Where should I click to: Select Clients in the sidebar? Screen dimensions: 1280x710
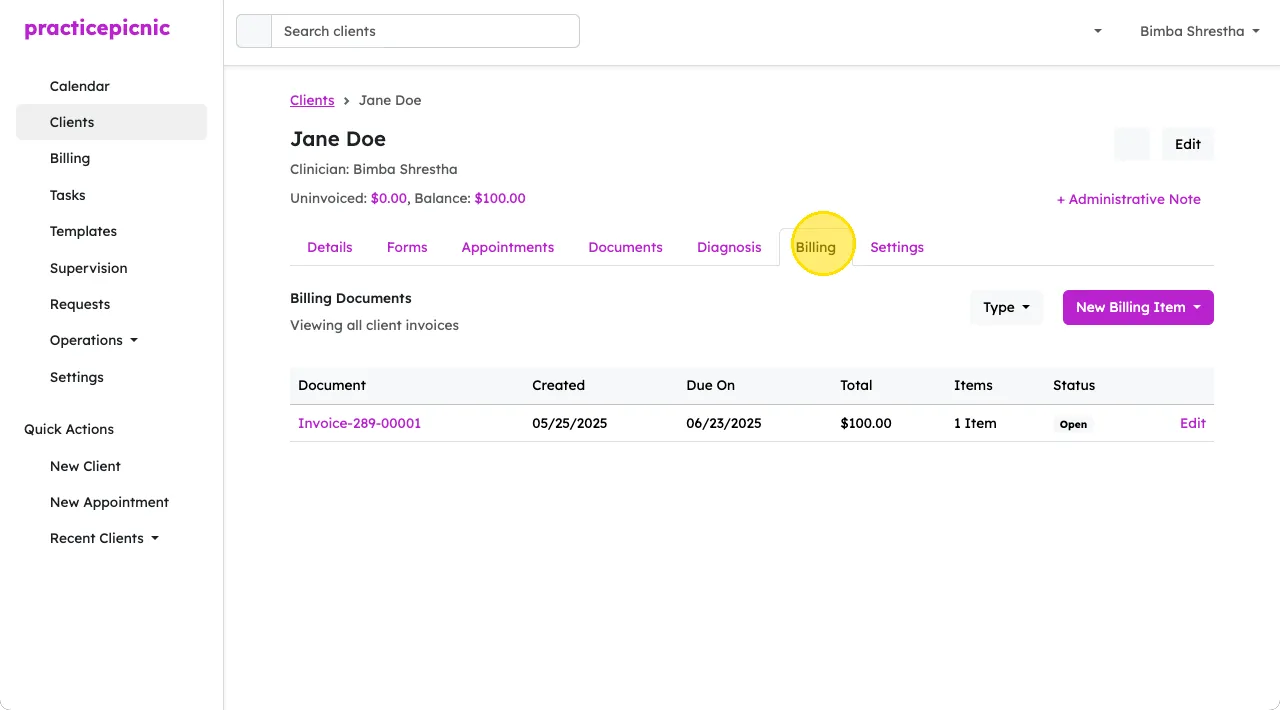pyautogui.click(x=112, y=122)
